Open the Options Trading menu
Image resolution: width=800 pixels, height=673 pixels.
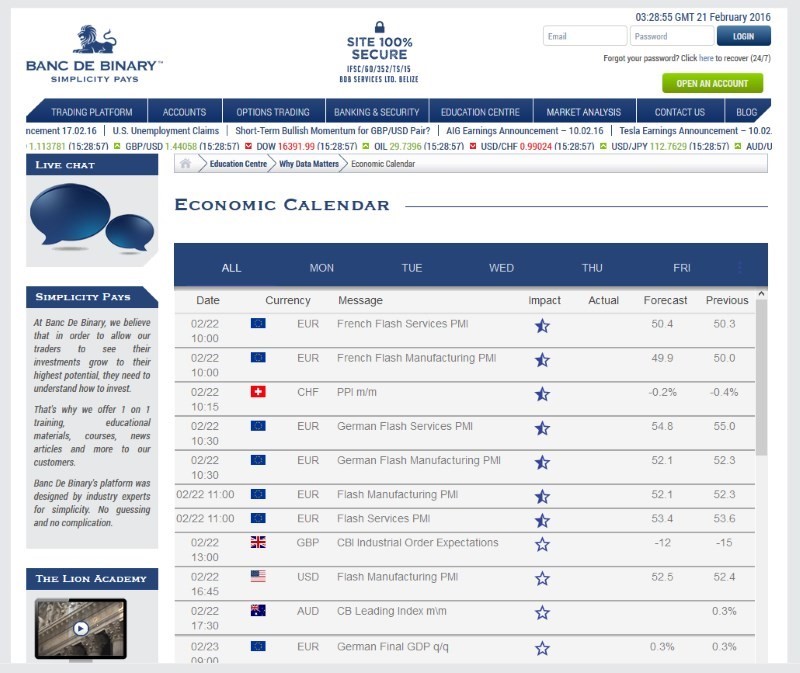coord(273,112)
